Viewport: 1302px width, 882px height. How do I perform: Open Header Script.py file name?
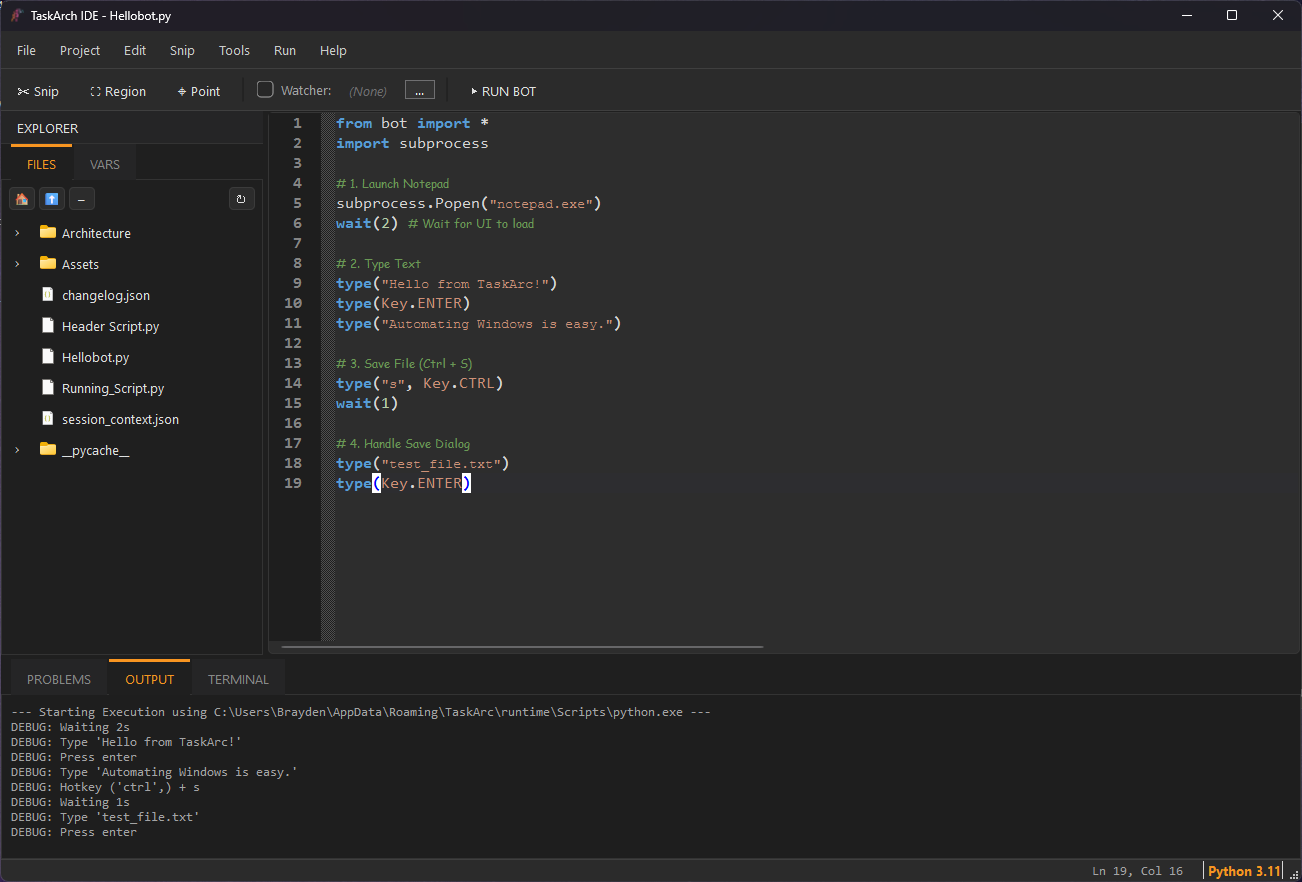point(110,326)
